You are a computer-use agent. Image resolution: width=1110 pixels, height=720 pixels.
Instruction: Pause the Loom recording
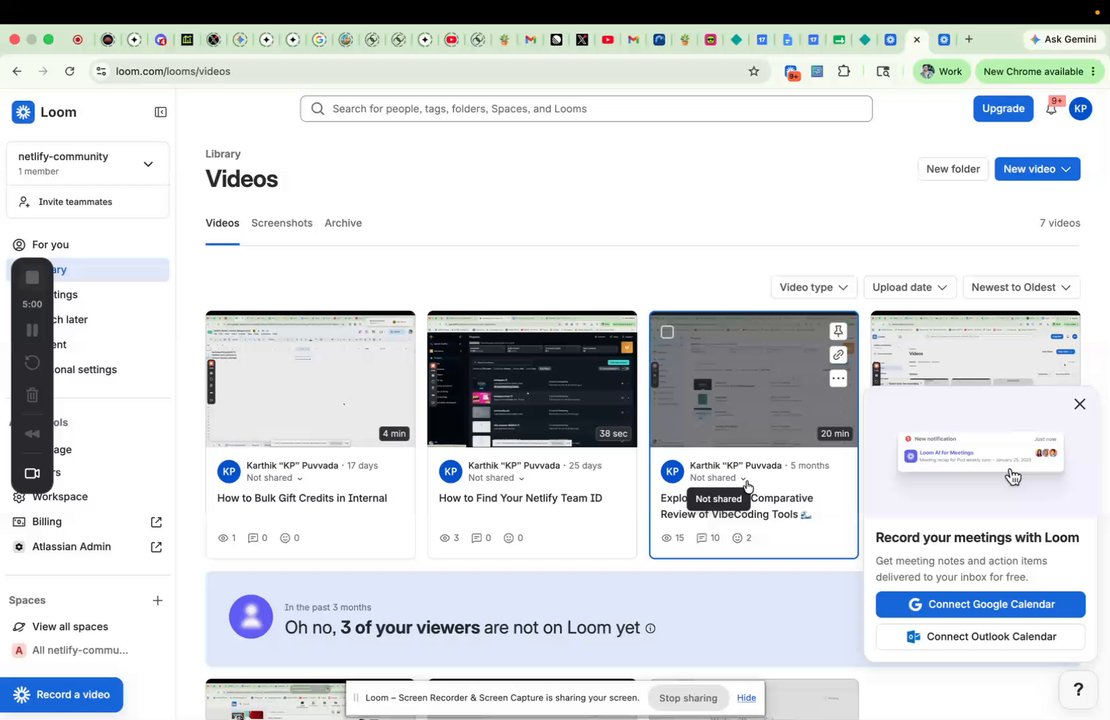32,330
